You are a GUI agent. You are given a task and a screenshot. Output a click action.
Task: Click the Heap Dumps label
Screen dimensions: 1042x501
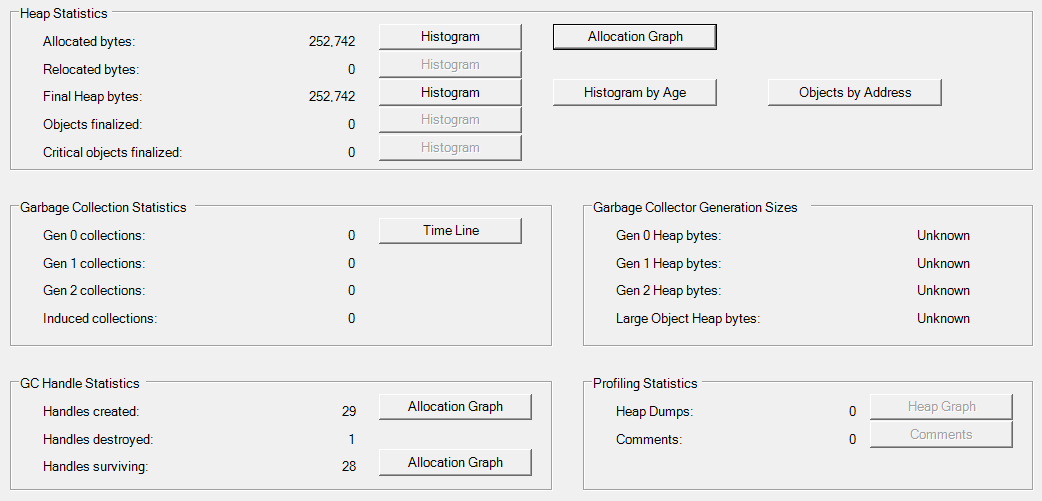tap(655, 411)
